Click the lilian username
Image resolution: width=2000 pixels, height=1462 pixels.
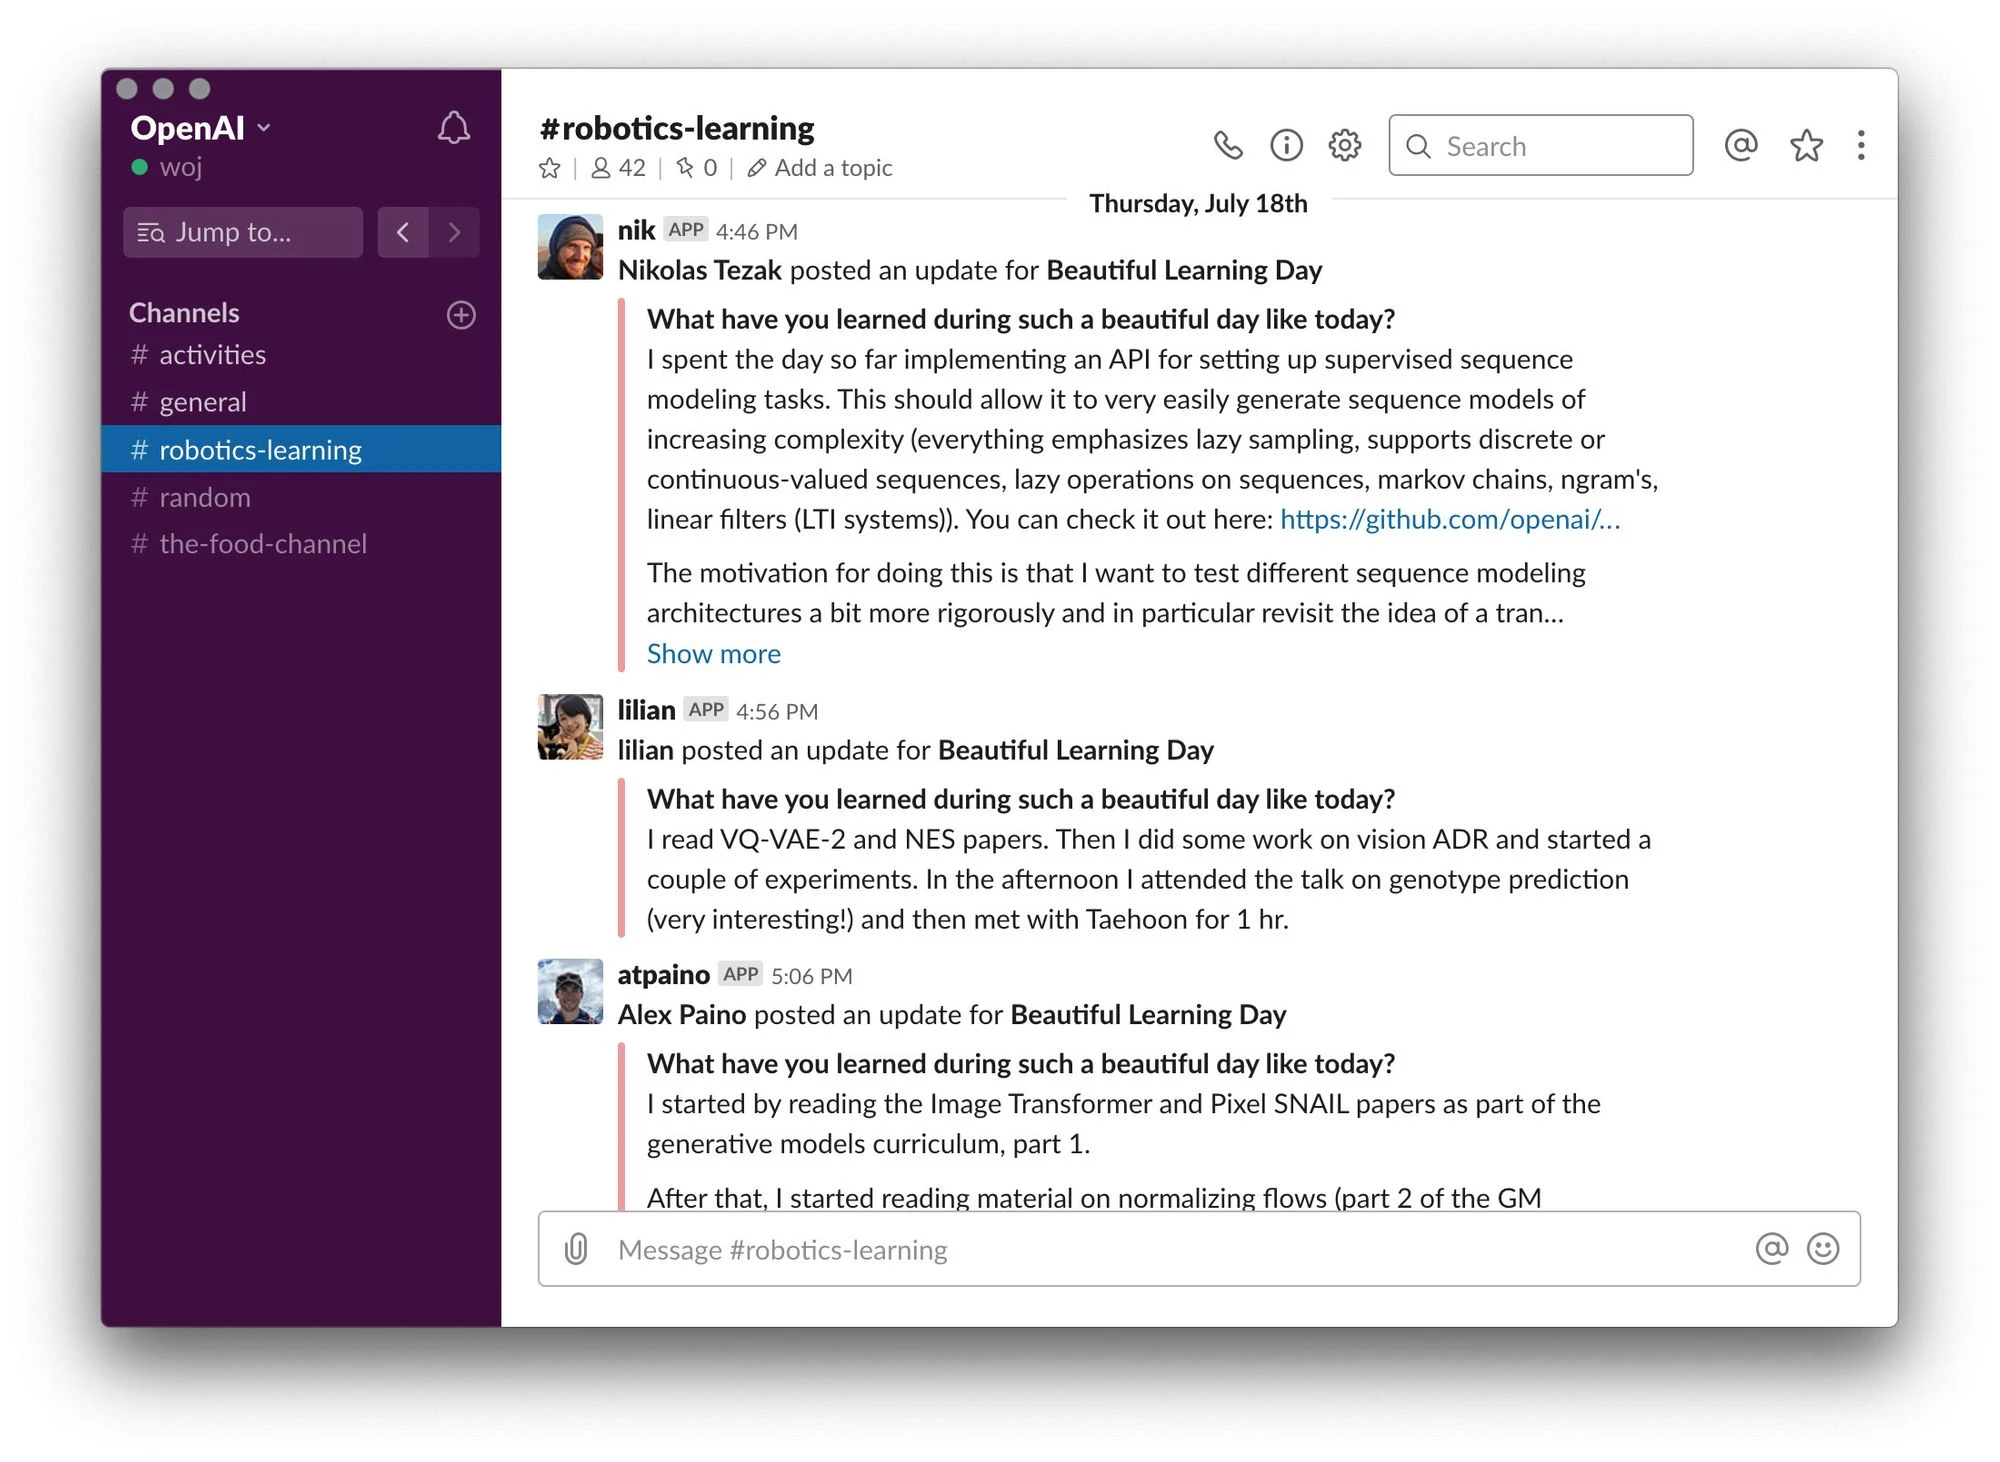(647, 711)
